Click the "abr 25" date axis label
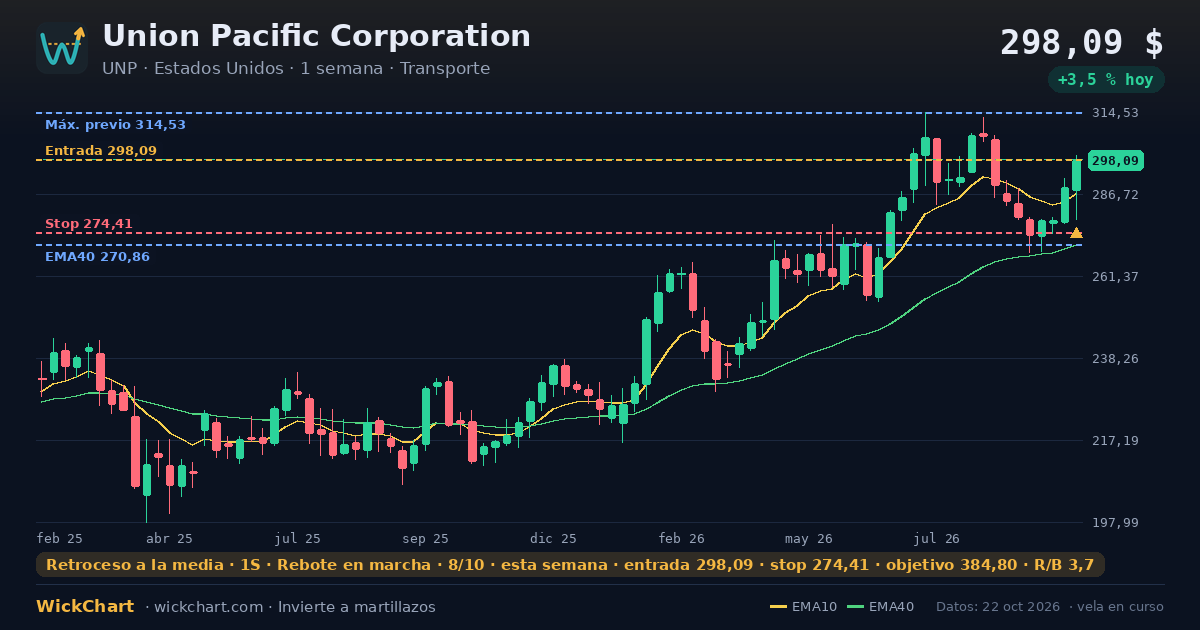1200x630 pixels. pos(169,539)
